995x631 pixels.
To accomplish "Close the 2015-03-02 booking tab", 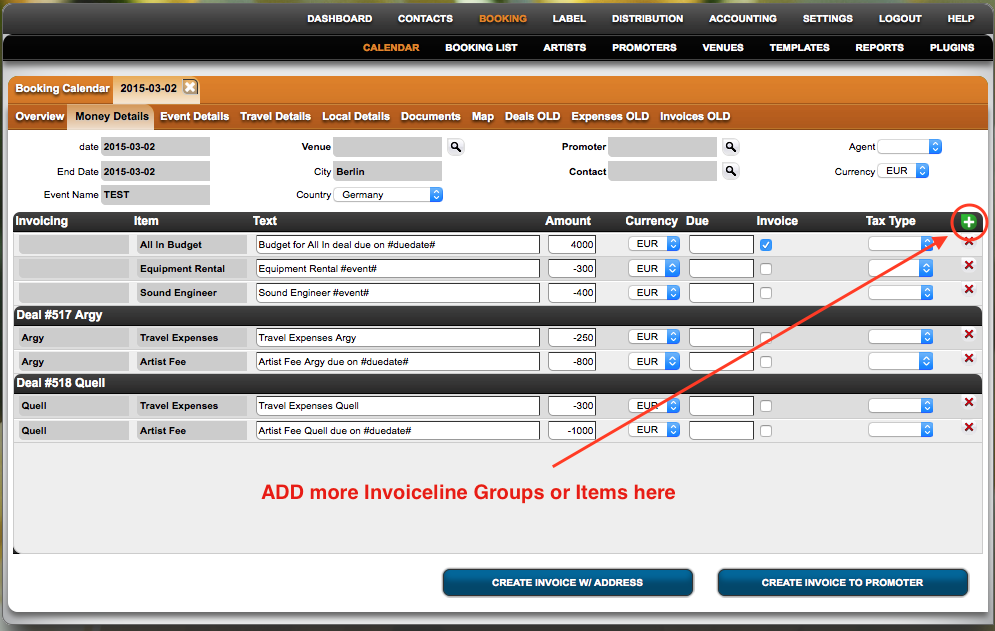I will click(x=191, y=88).
